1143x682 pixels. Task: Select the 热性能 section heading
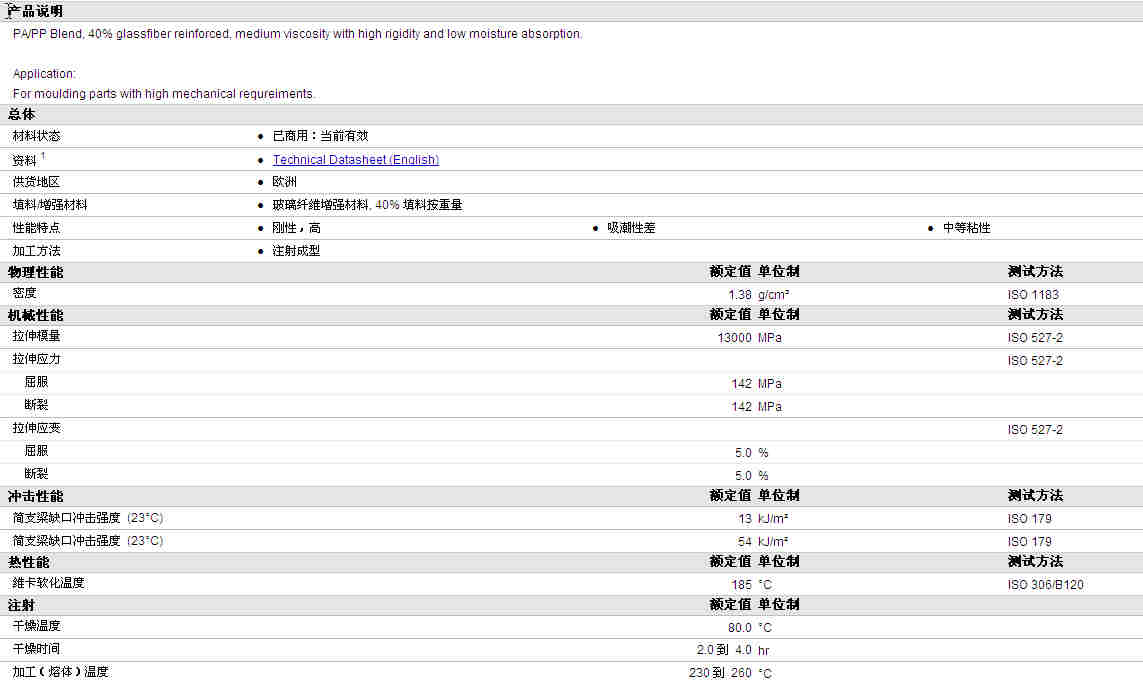tap(28, 562)
